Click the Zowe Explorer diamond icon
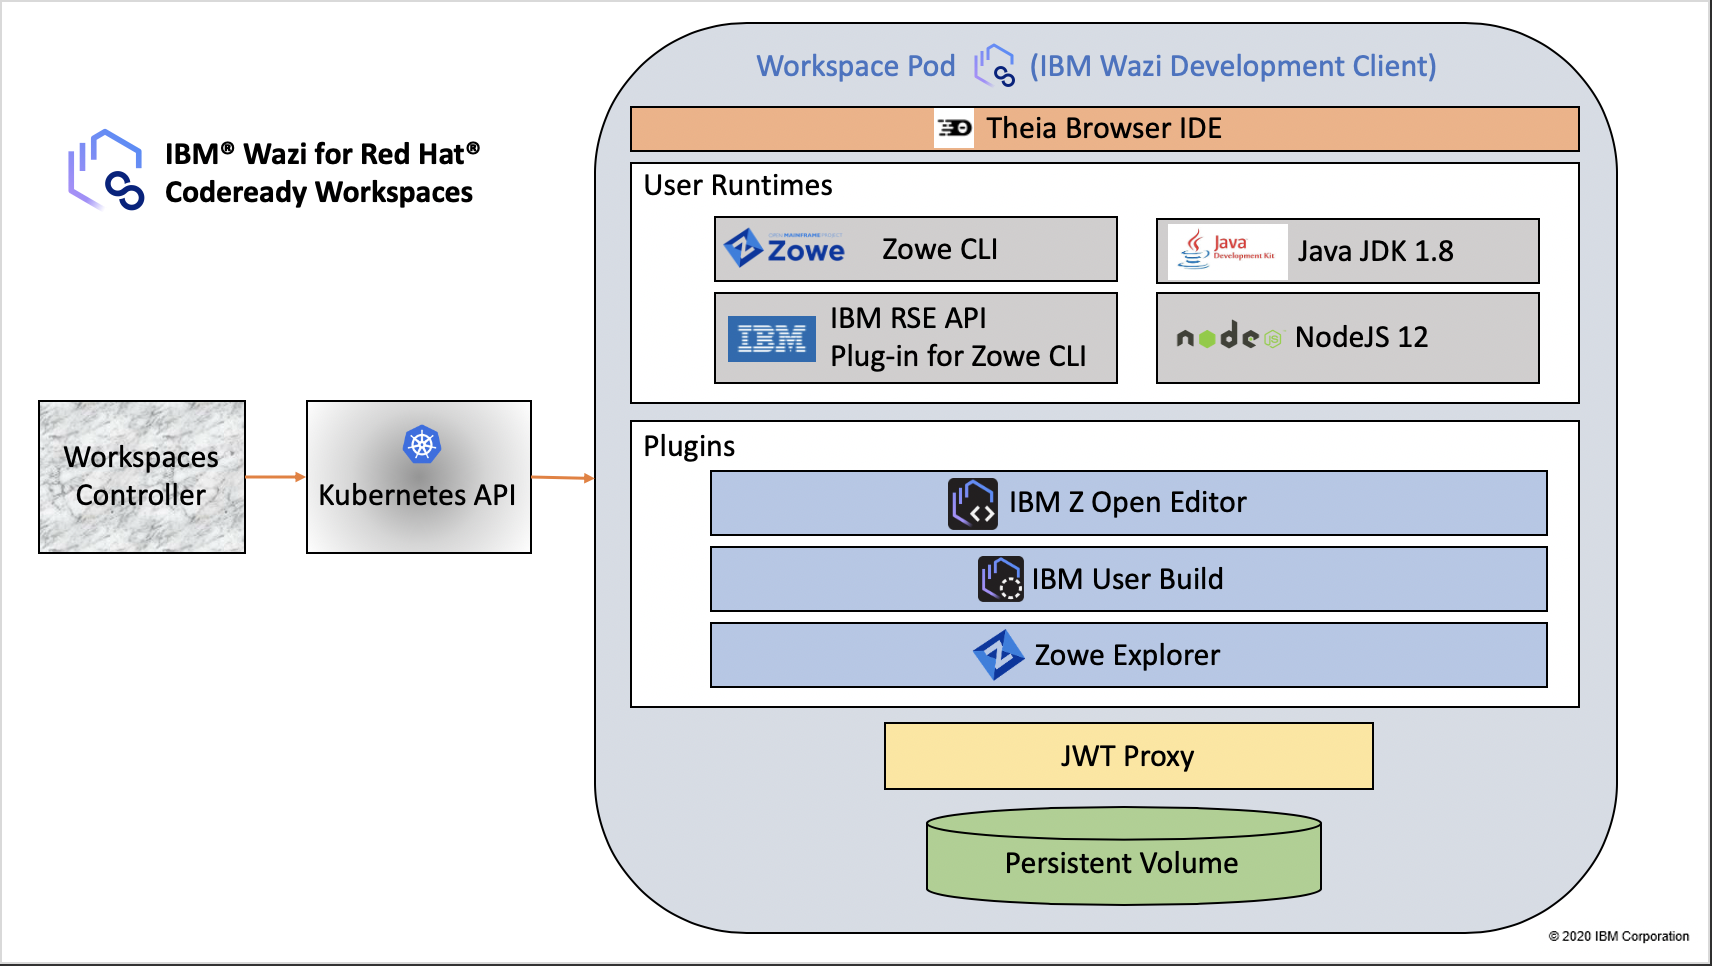This screenshot has height=966, width=1712. [998, 655]
